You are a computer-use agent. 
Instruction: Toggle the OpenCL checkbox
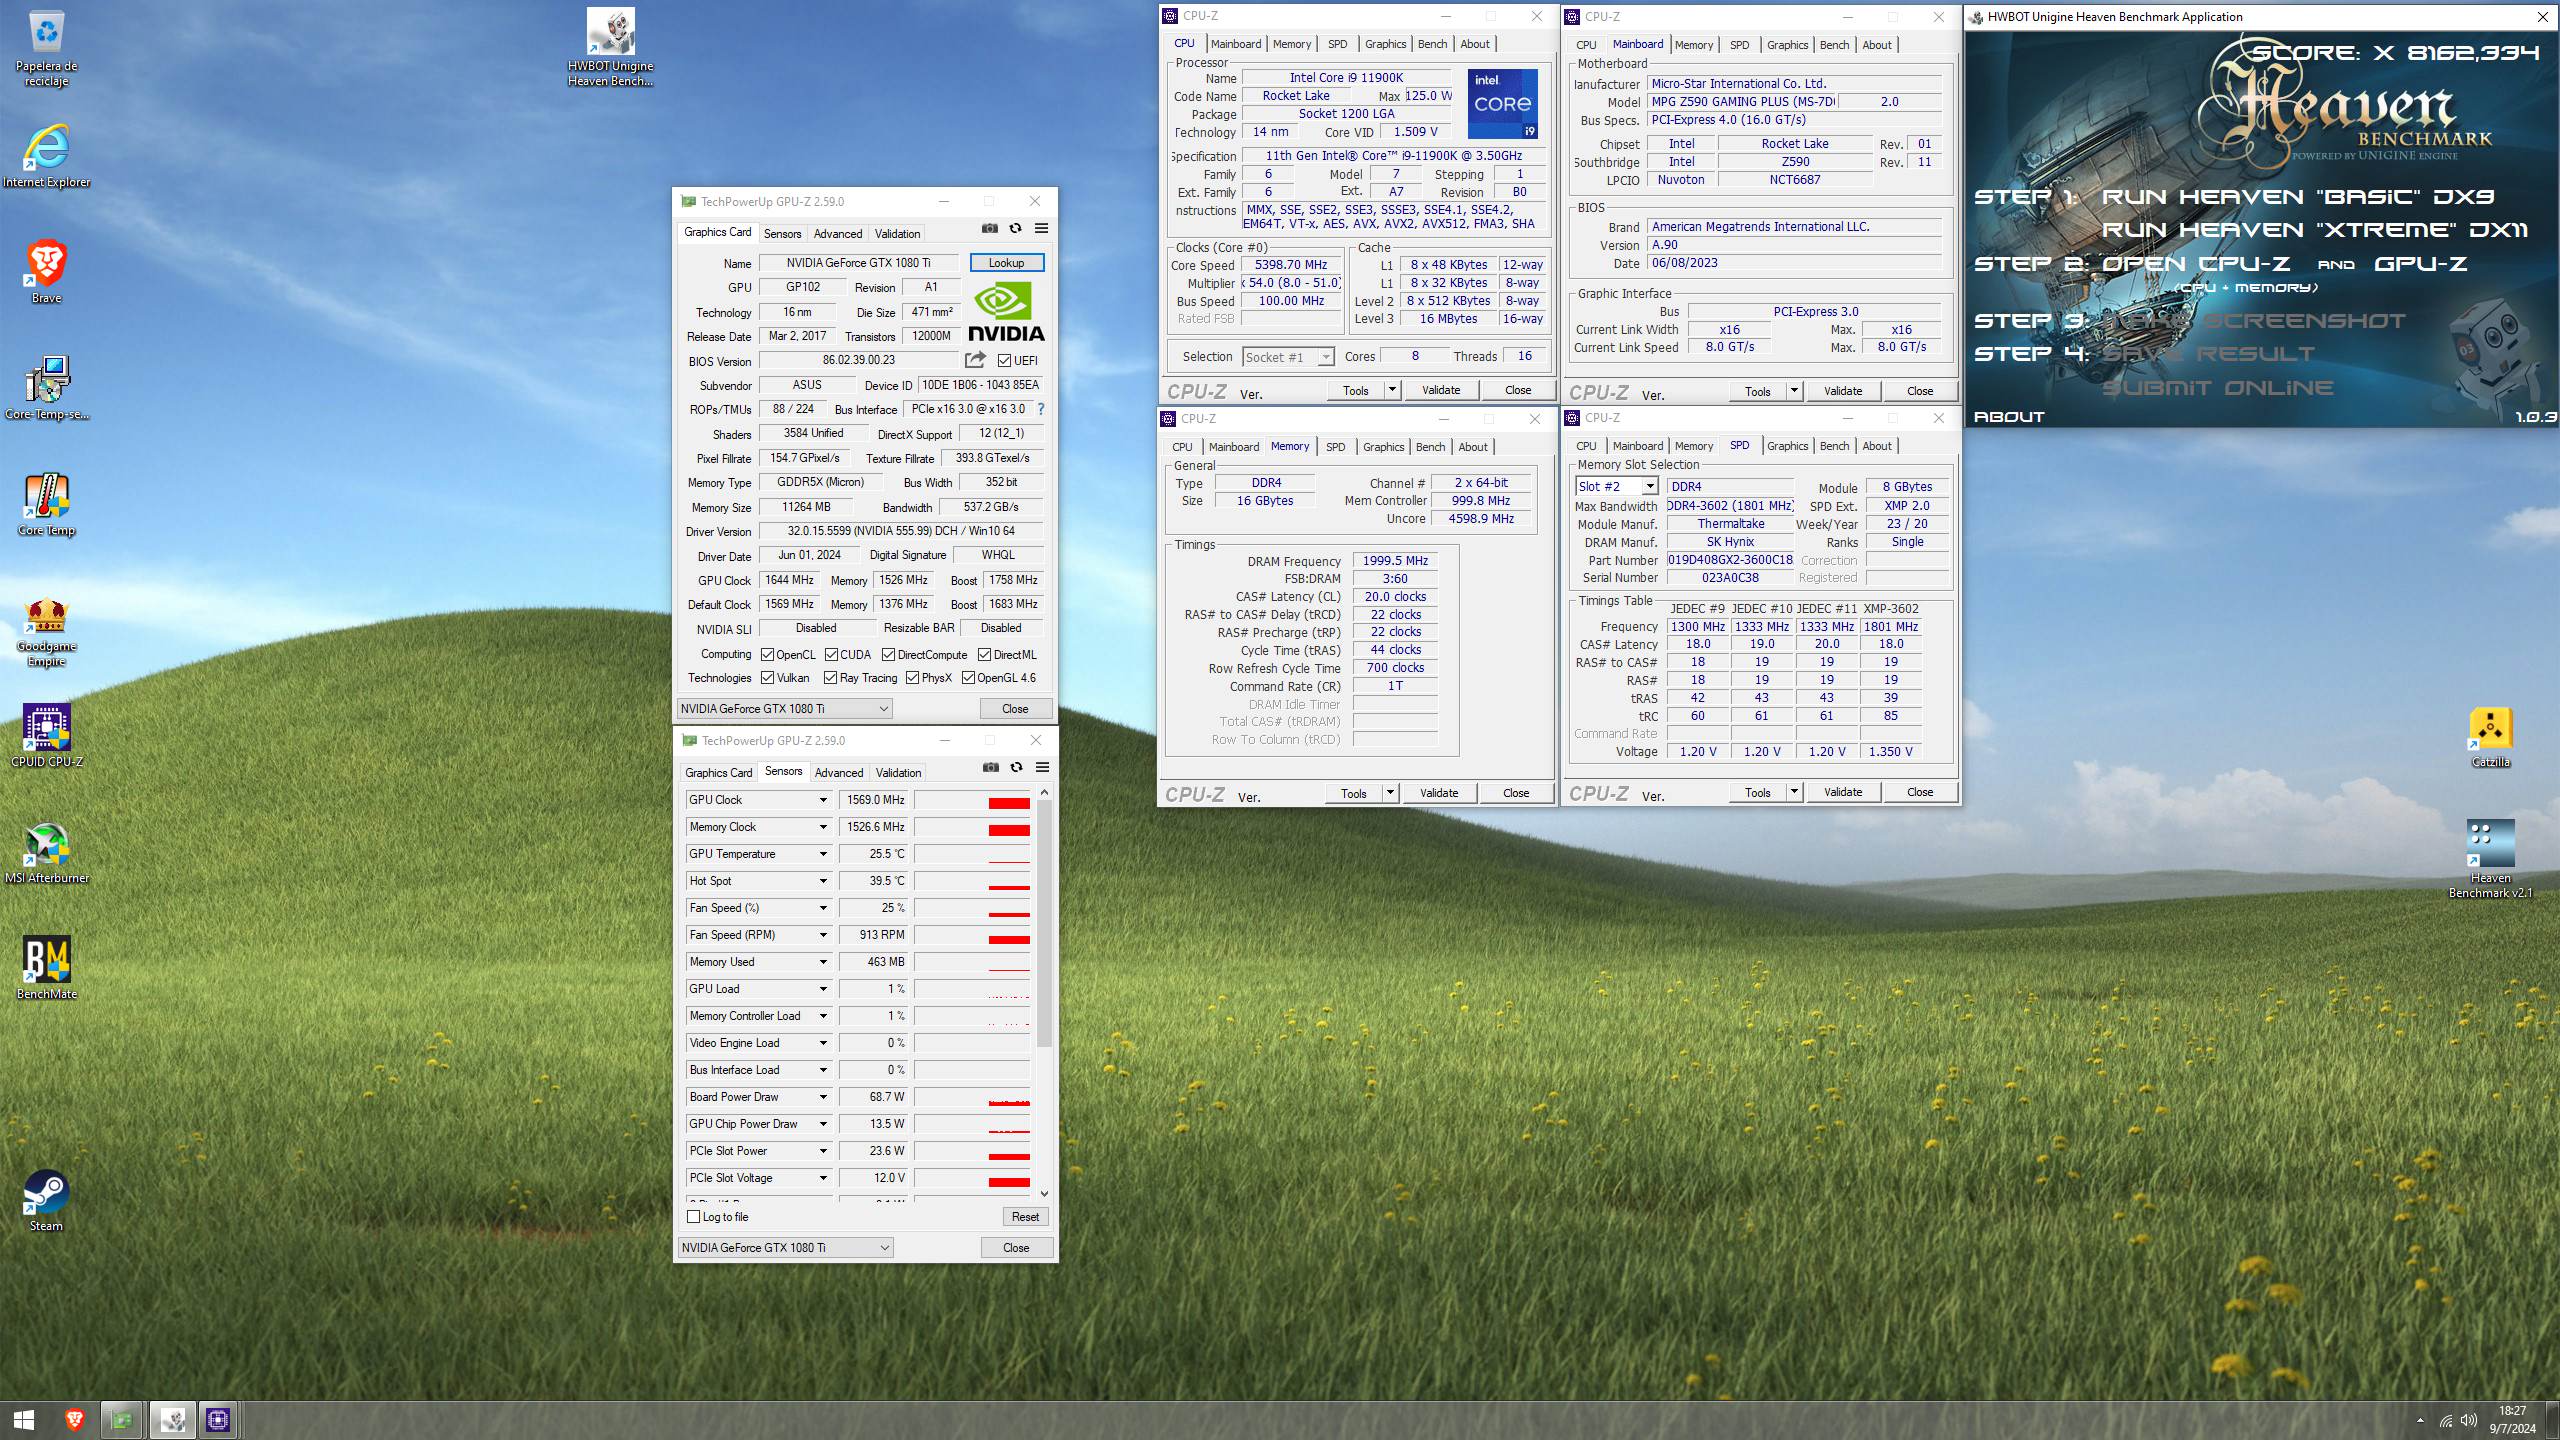point(767,655)
